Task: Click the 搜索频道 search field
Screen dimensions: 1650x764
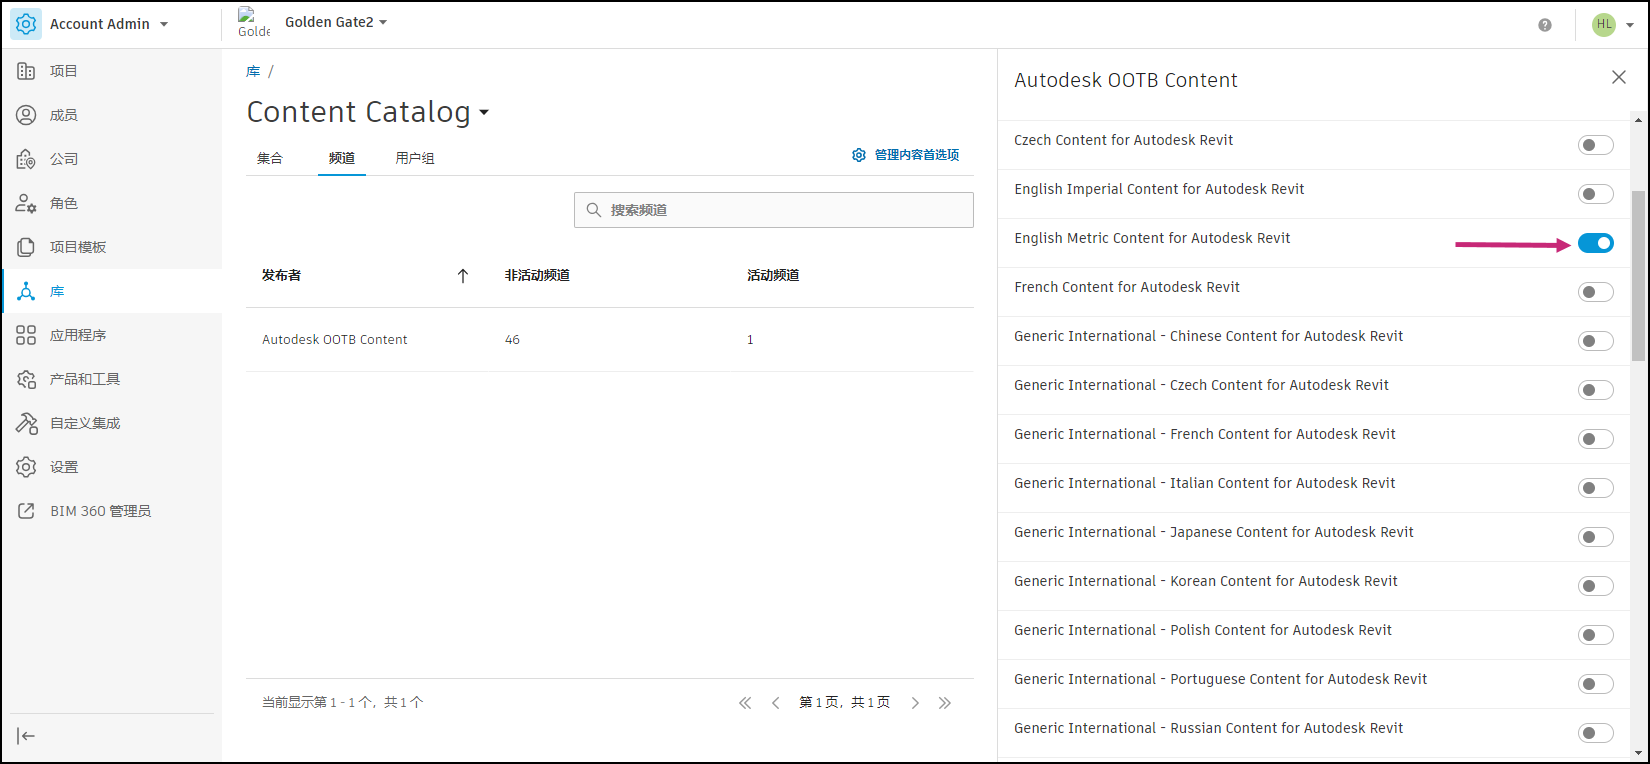Action: (774, 210)
